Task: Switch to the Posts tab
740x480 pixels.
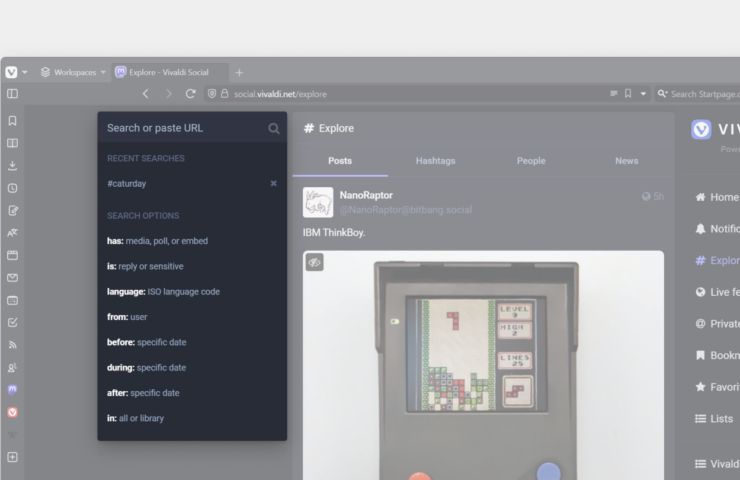Action: tap(340, 161)
